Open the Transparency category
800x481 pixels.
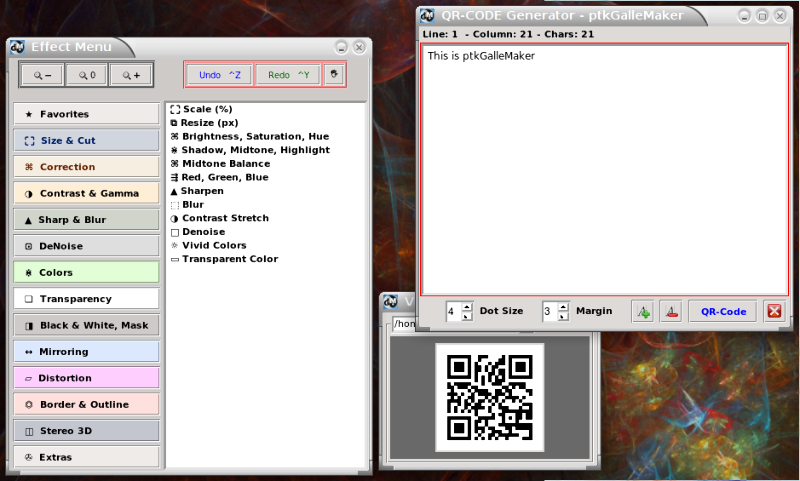click(x=86, y=299)
